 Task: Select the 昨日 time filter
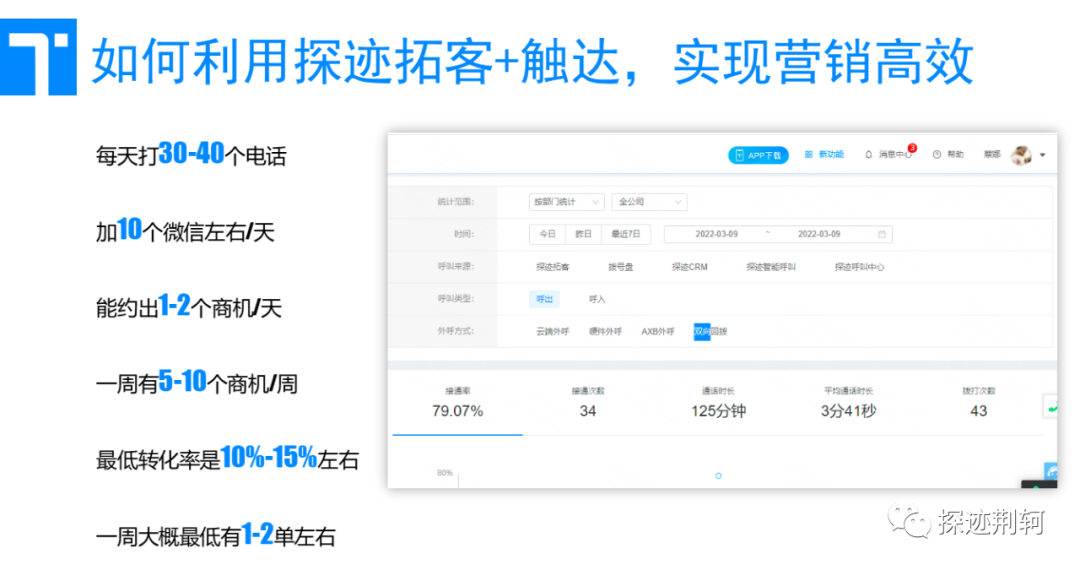coord(583,234)
